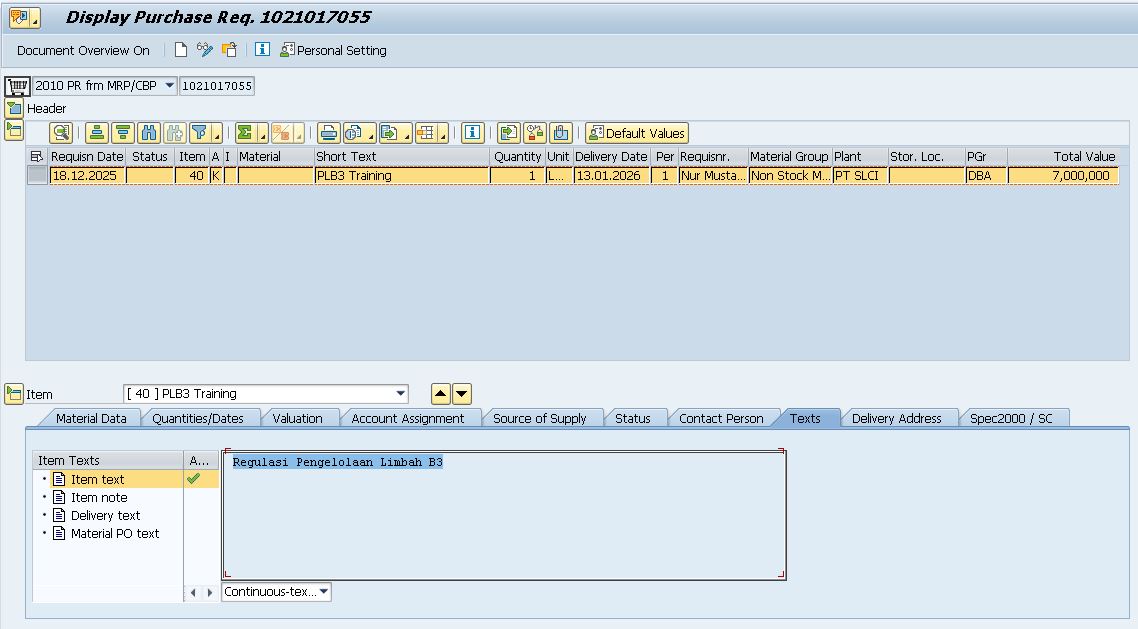Viewport: 1138px width, 629px height.
Task: Toggle Display/Change mode icon
Action: coord(205,50)
